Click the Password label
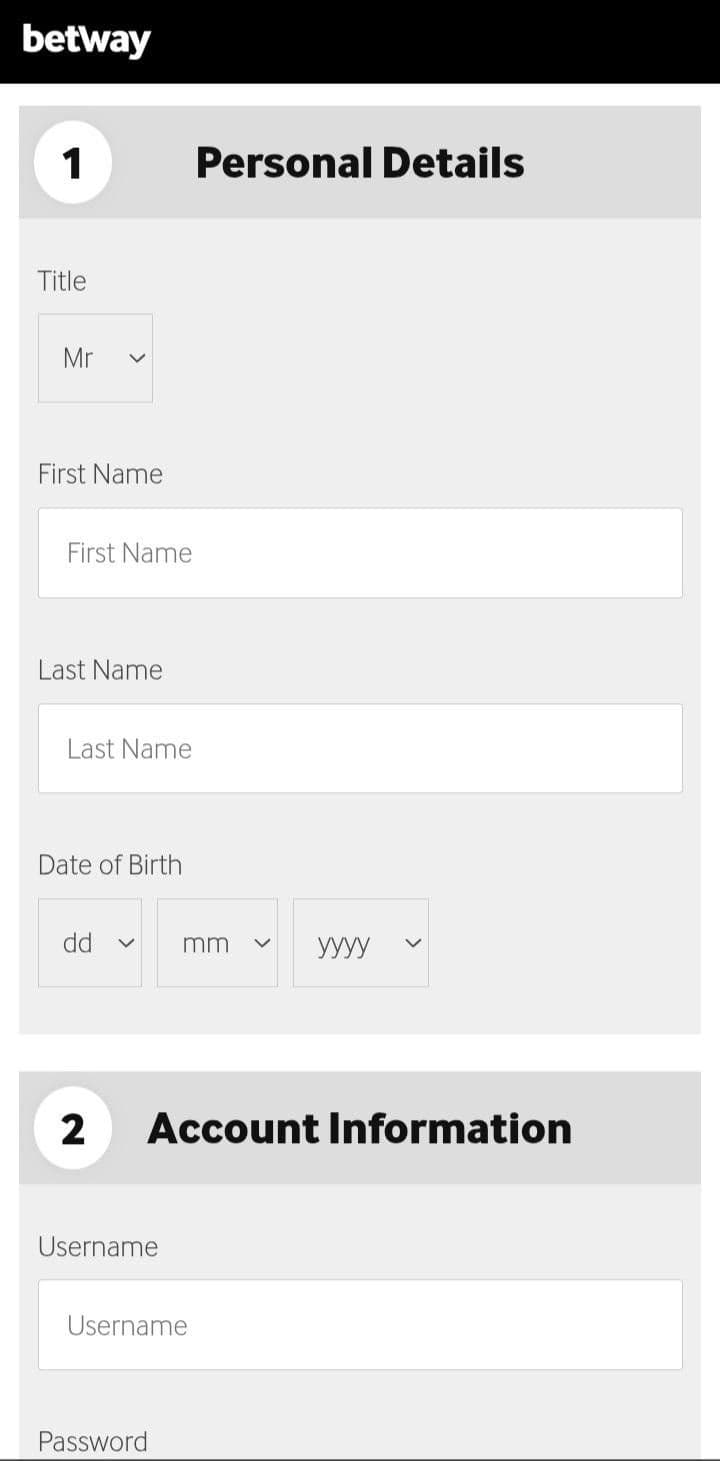 [92, 1441]
